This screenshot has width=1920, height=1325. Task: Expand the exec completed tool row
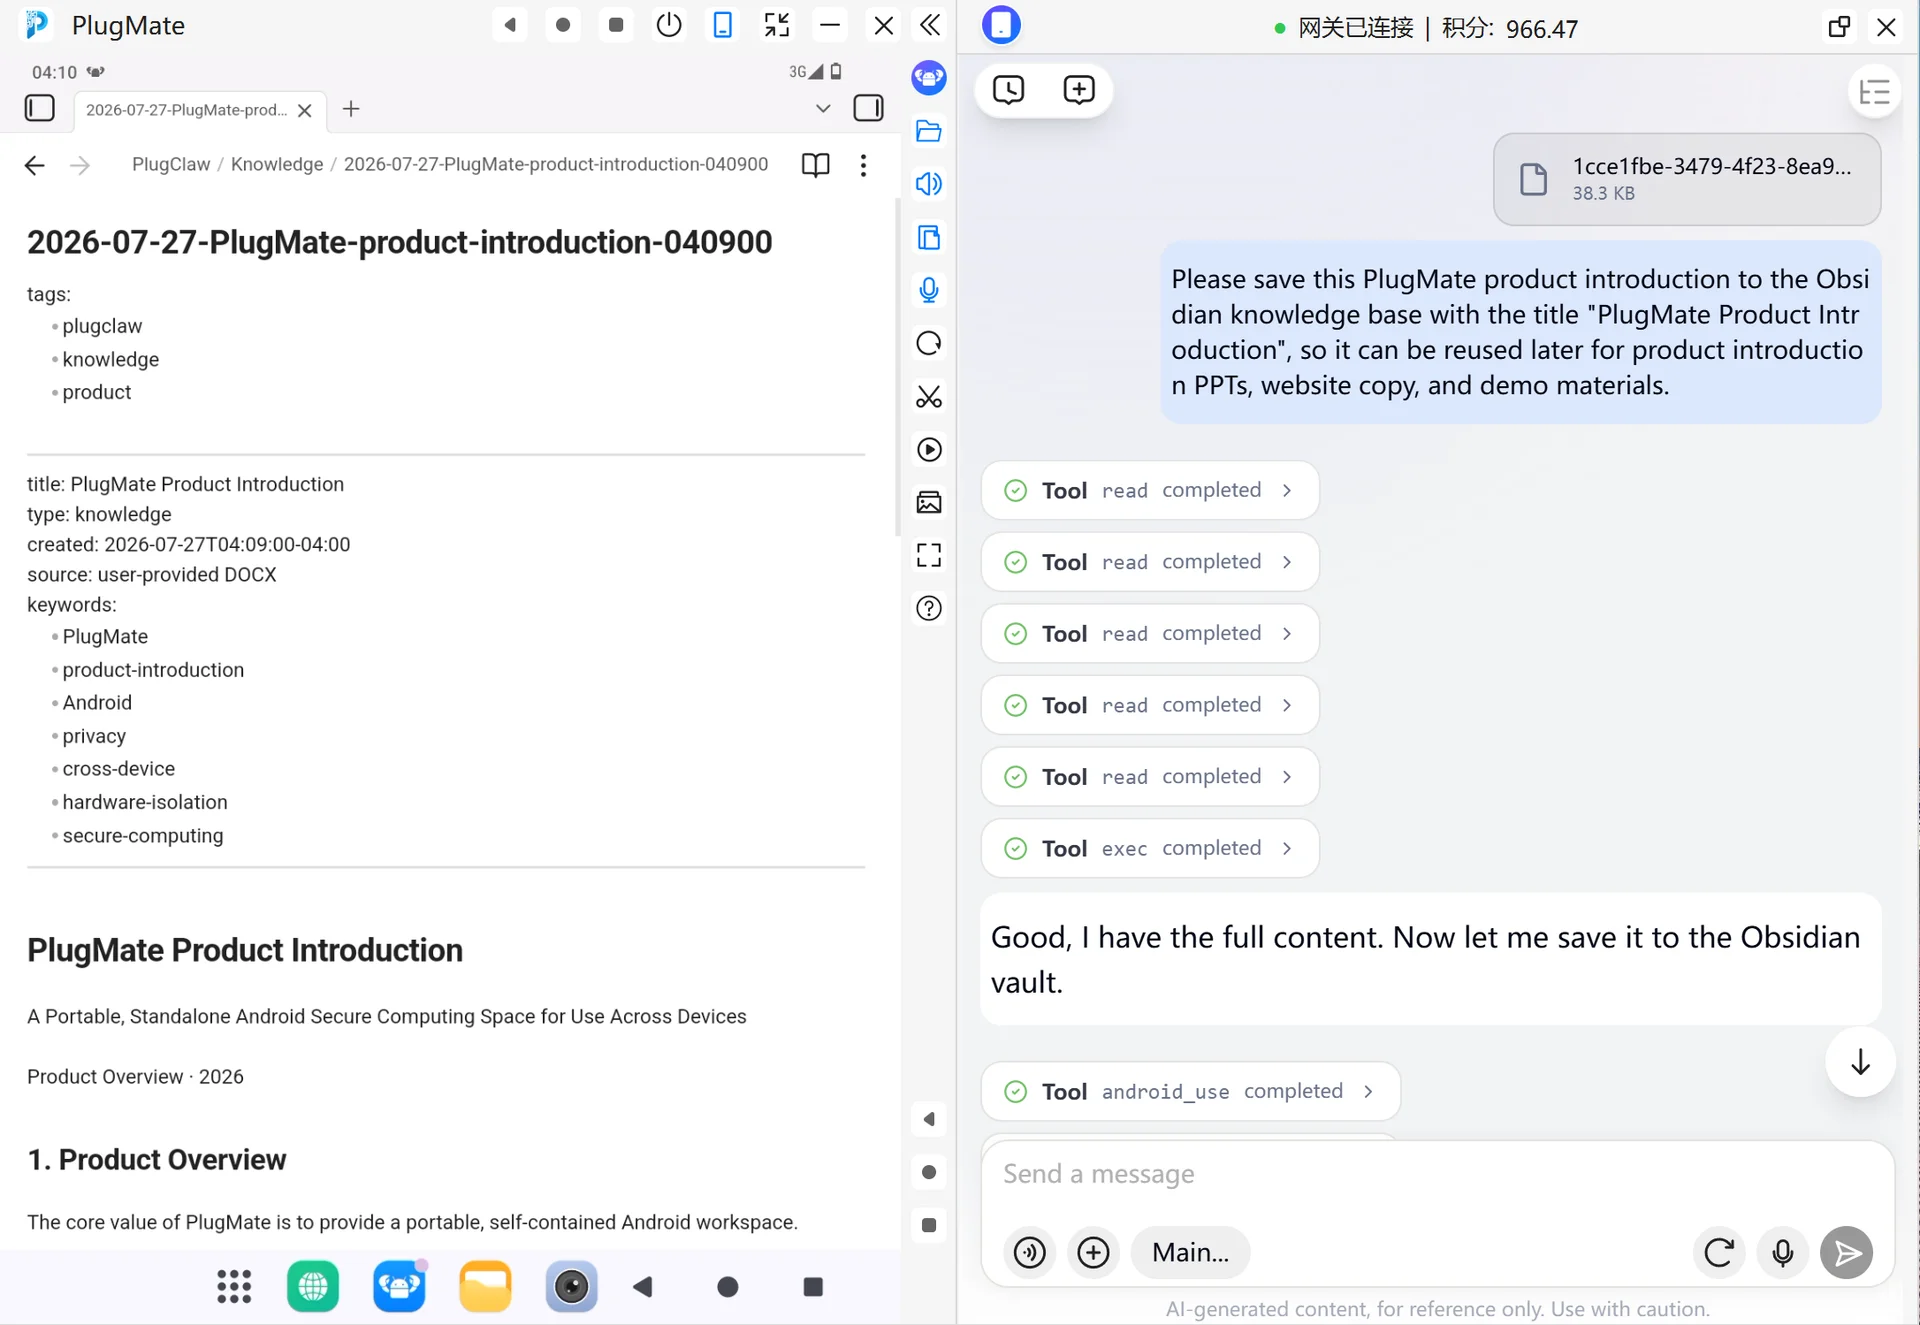[x=1150, y=848]
